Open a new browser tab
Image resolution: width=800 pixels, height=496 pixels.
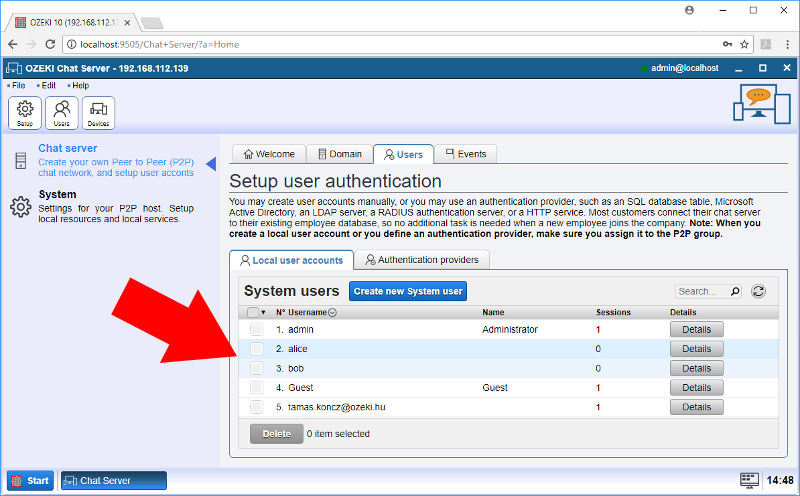[x=152, y=22]
